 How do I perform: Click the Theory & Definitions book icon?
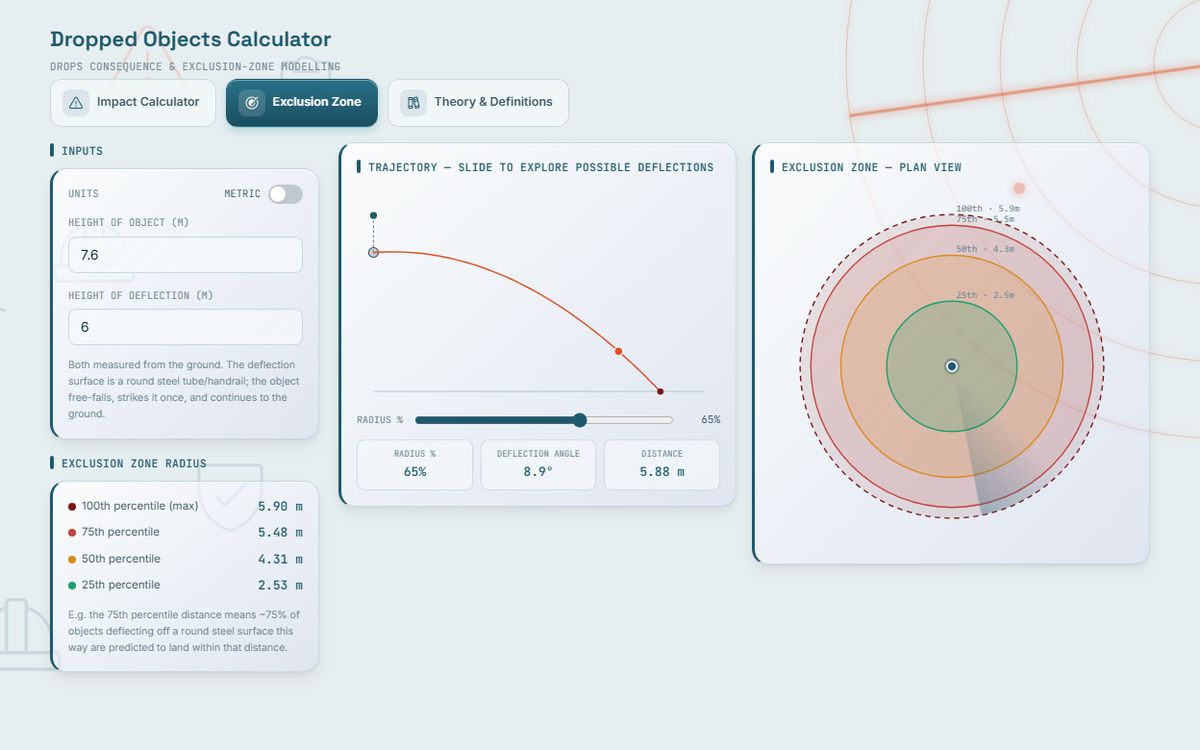[x=413, y=102]
